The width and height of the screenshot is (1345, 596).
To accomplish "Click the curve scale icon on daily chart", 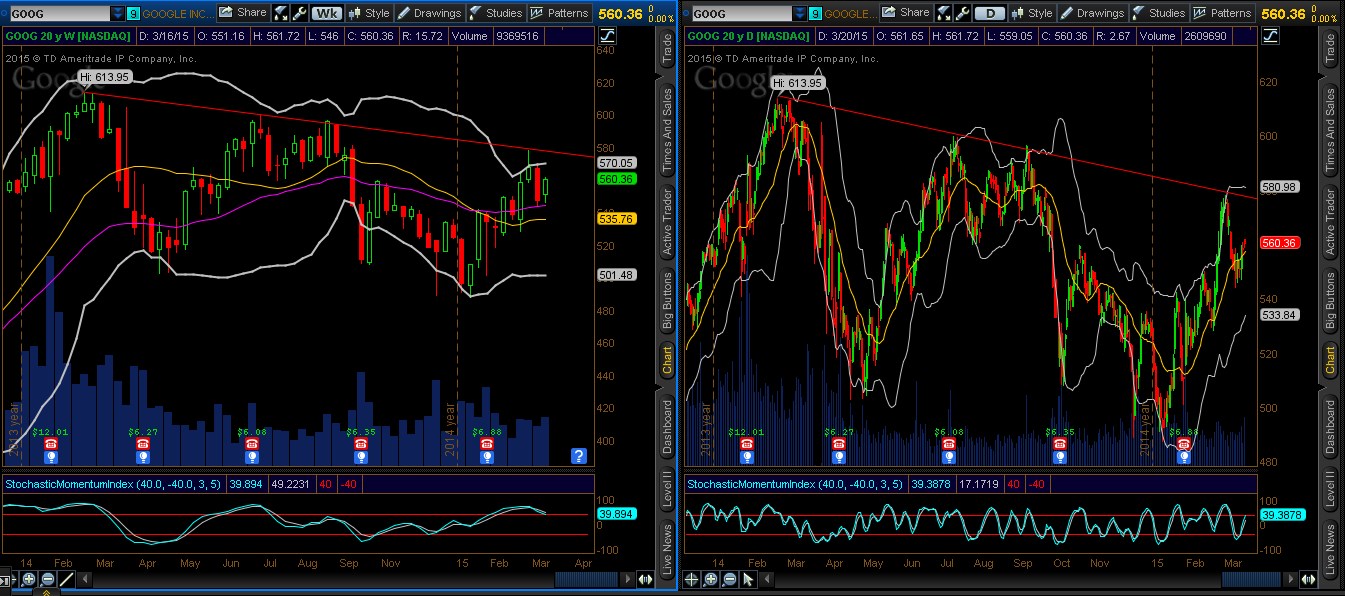I will tap(1272, 35).
